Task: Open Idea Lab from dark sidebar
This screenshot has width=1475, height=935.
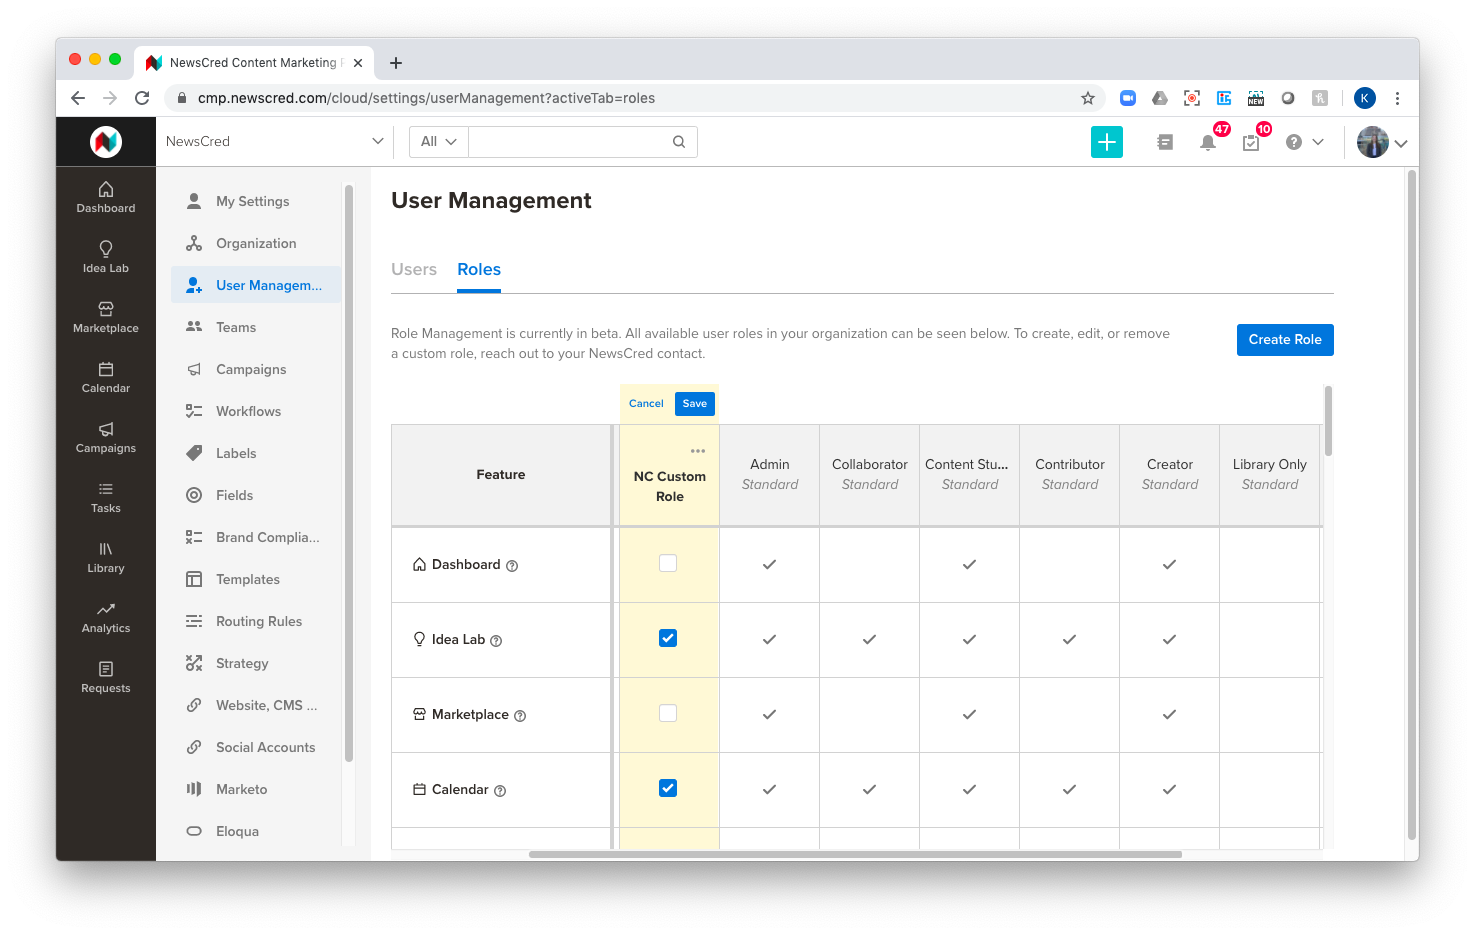Action: coord(106,257)
